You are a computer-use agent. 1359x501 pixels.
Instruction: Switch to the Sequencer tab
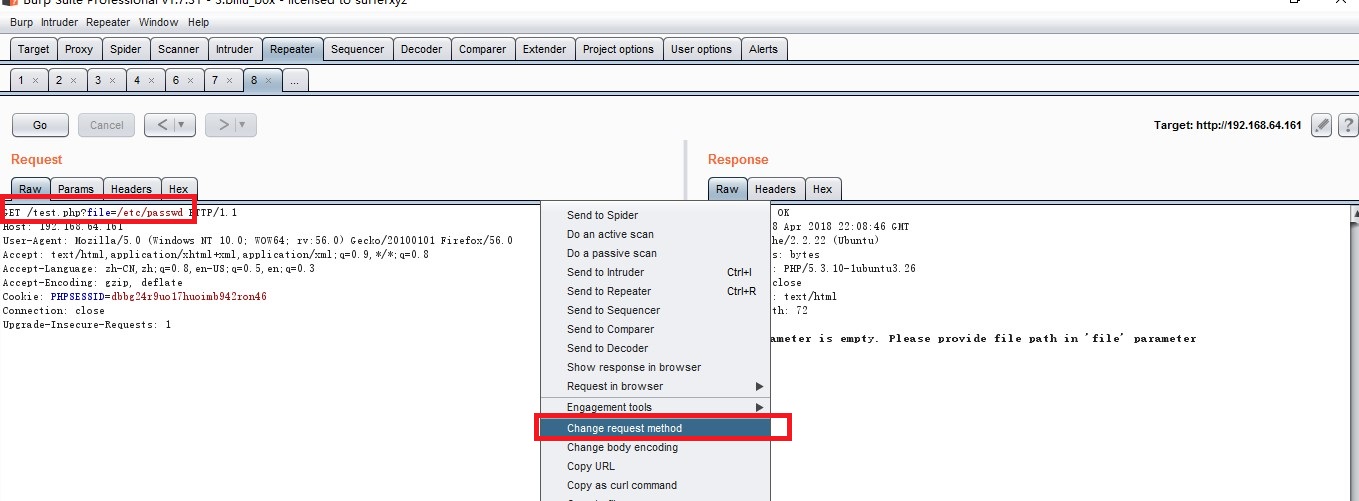click(x=357, y=49)
